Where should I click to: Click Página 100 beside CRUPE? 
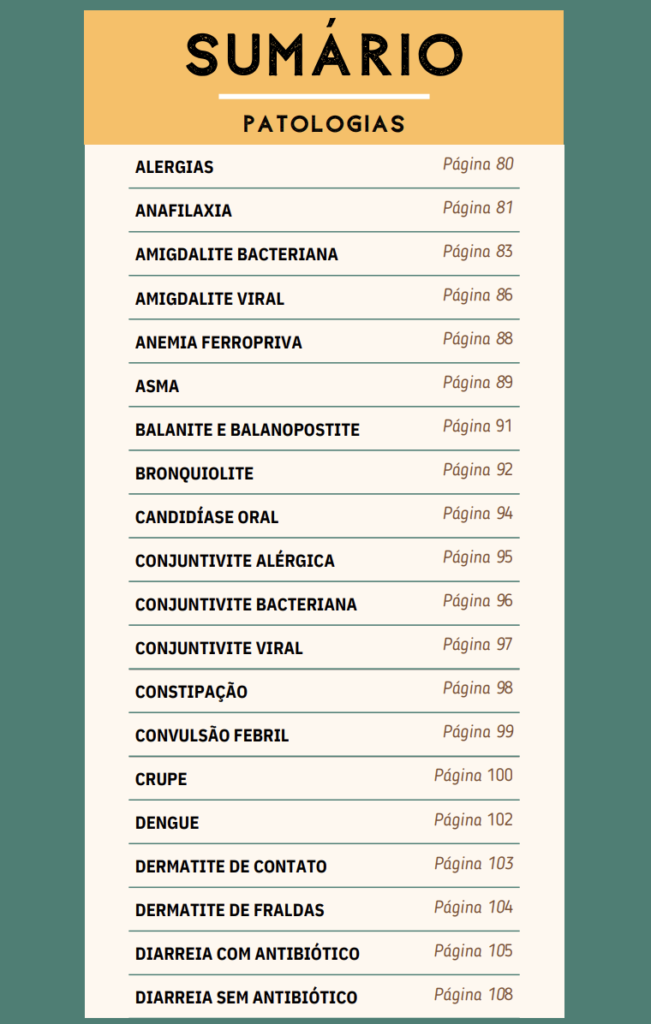(473, 776)
